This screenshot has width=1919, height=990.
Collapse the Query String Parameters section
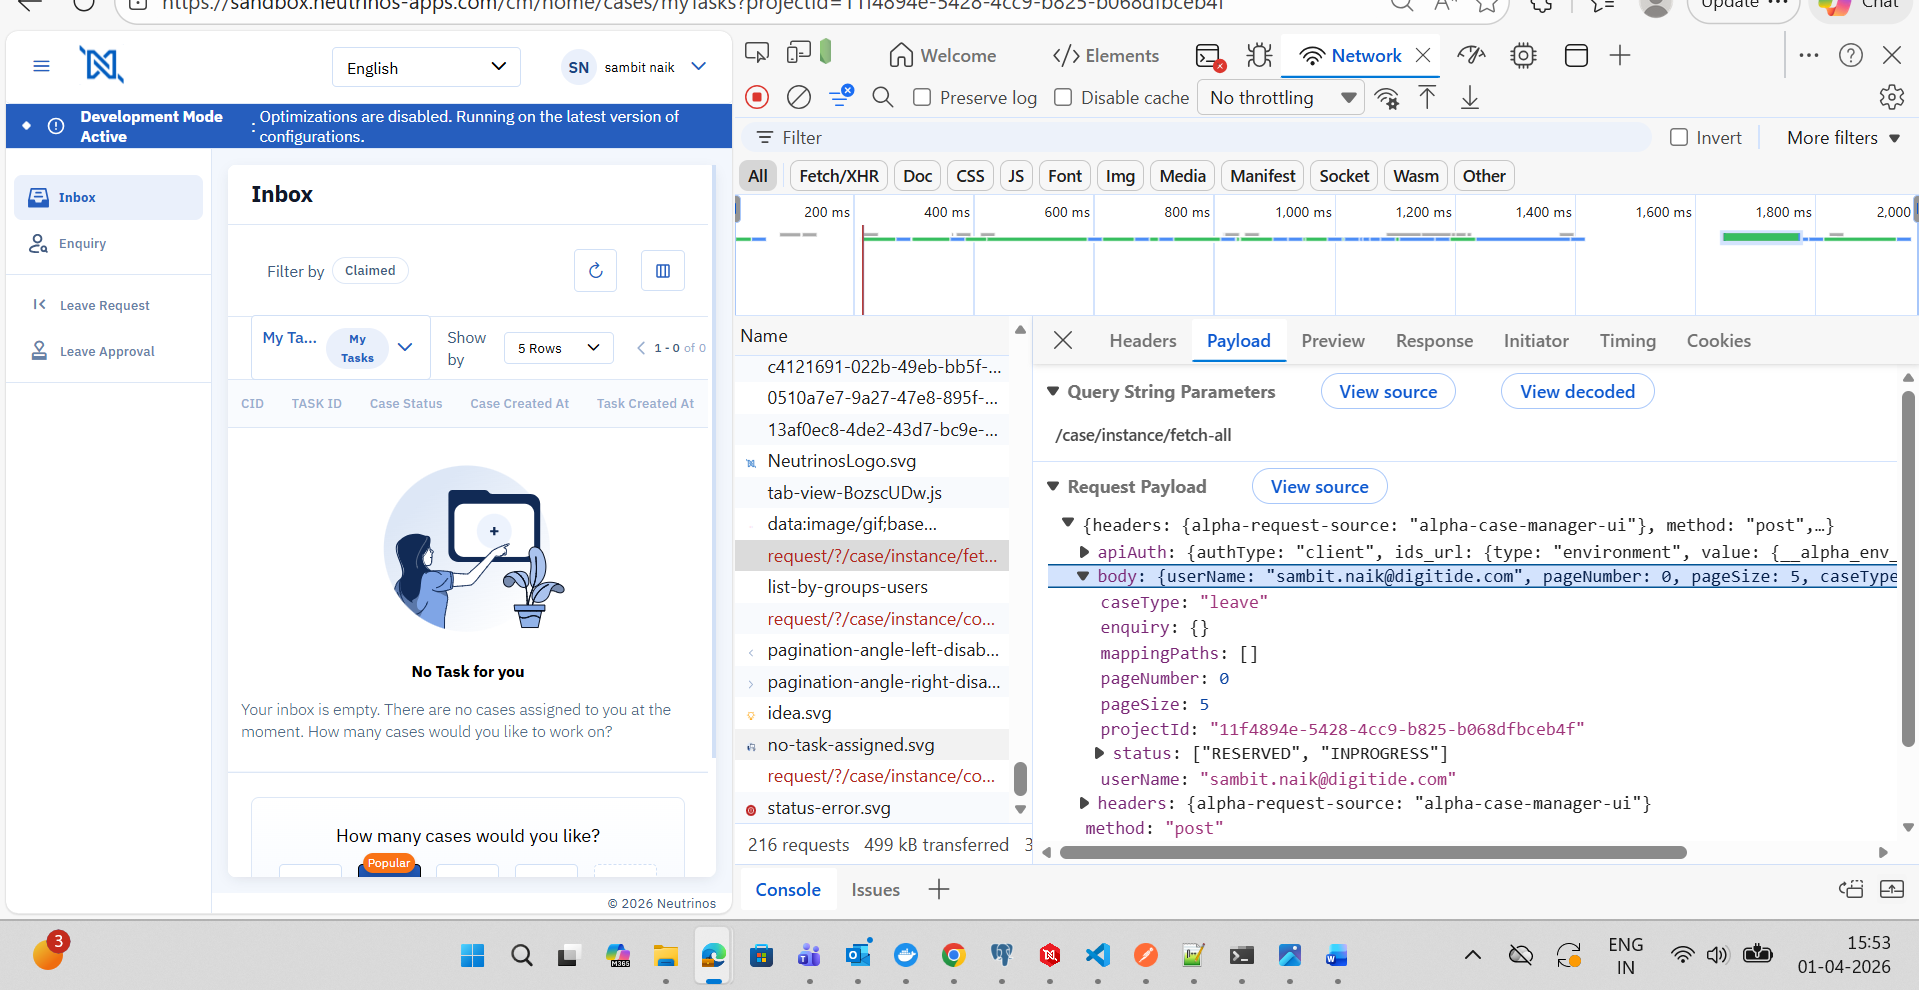click(1053, 391)
